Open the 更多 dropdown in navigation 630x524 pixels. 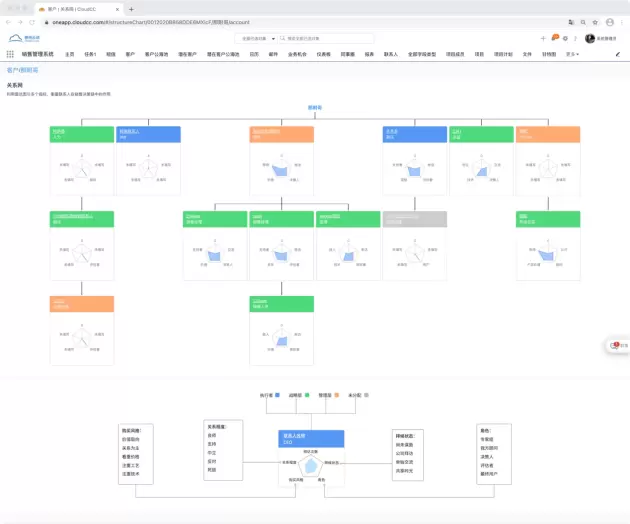click(x=572, y=54)
